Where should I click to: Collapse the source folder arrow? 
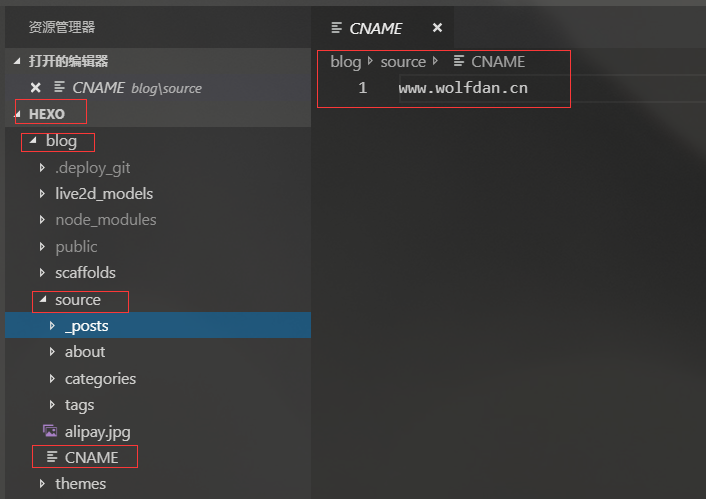[x=43, y=300]
